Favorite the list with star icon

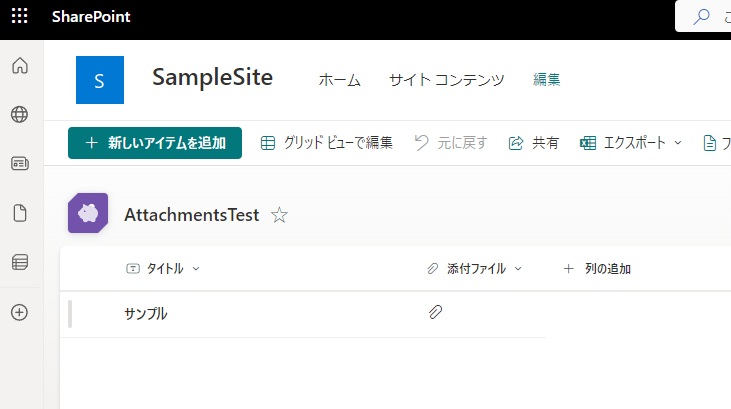[279, 215]
